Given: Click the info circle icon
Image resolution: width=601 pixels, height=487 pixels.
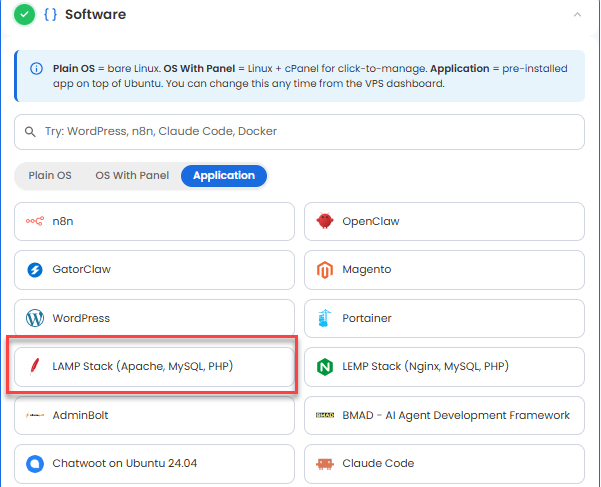Looking at the screenshot, I should (x=36, y=69).
